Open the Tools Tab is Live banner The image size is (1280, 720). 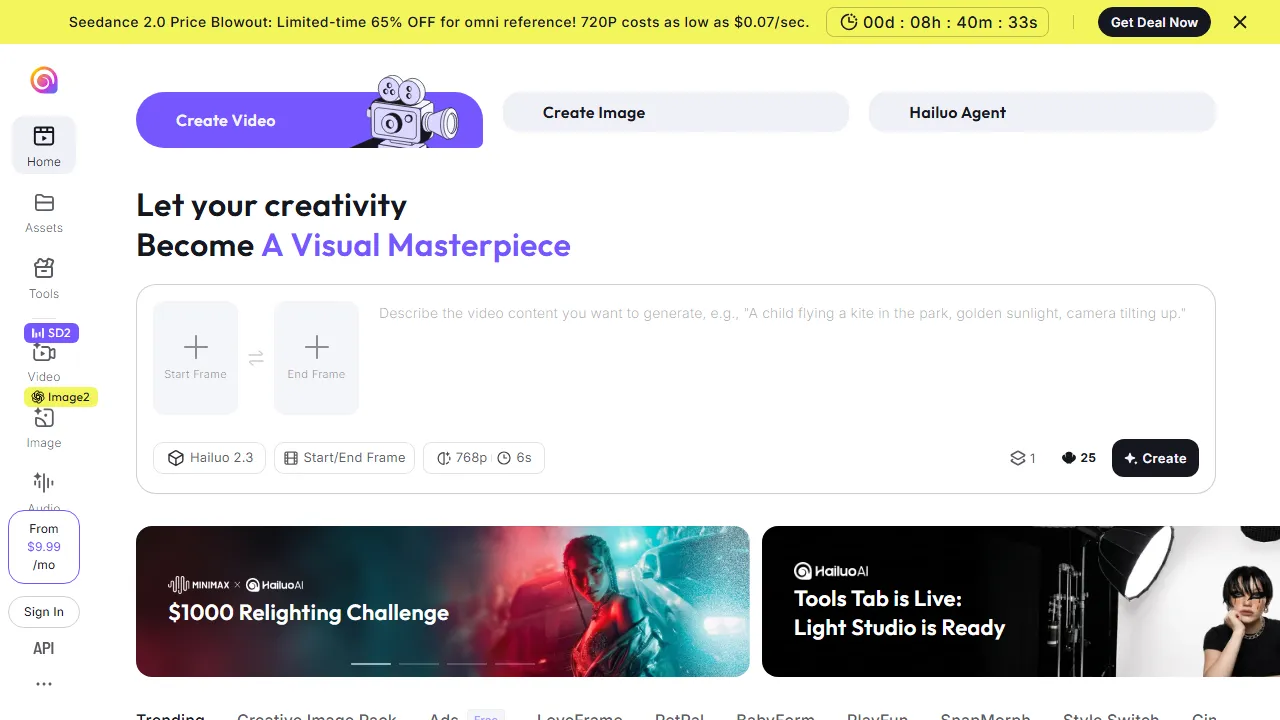(1021, 601)
